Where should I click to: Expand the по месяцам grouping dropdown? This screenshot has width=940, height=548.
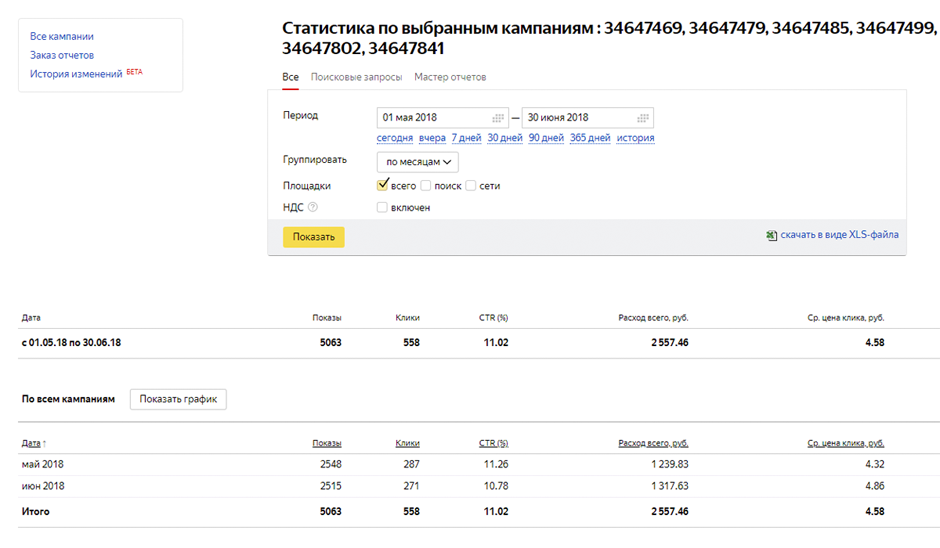pyautogui.click(x=418, y=162)
